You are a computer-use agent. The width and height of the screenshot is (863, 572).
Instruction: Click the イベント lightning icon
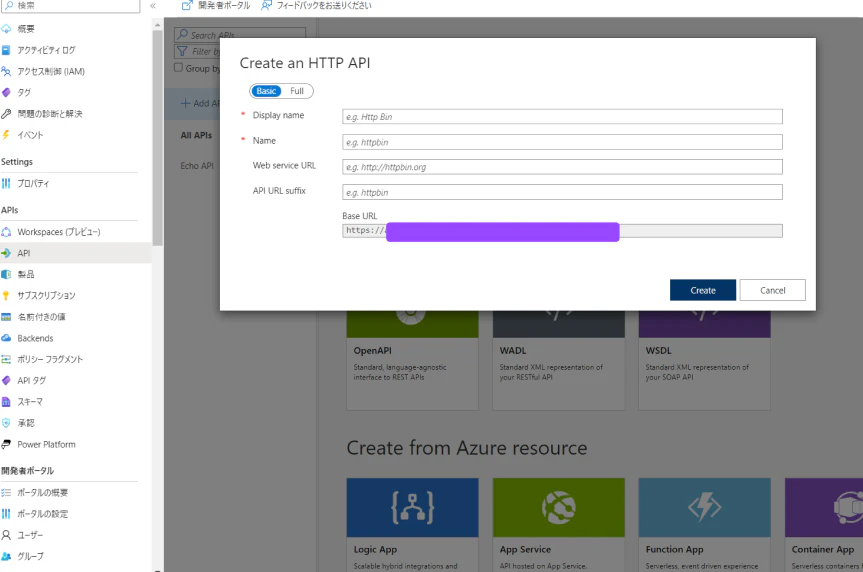6,135
